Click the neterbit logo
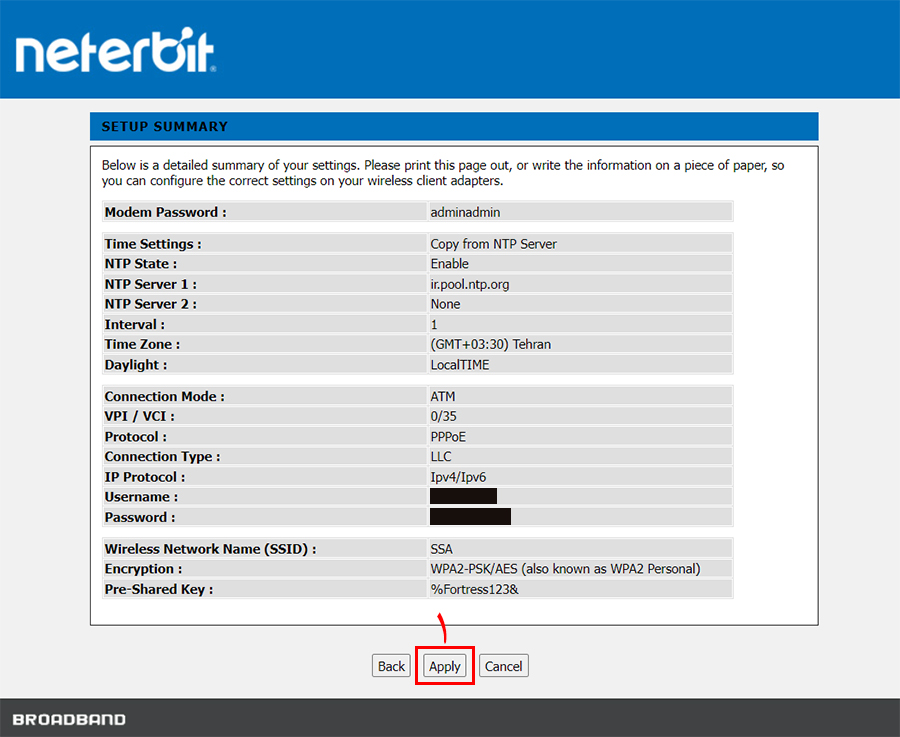 pyautogui.click(x=113, y=50)
